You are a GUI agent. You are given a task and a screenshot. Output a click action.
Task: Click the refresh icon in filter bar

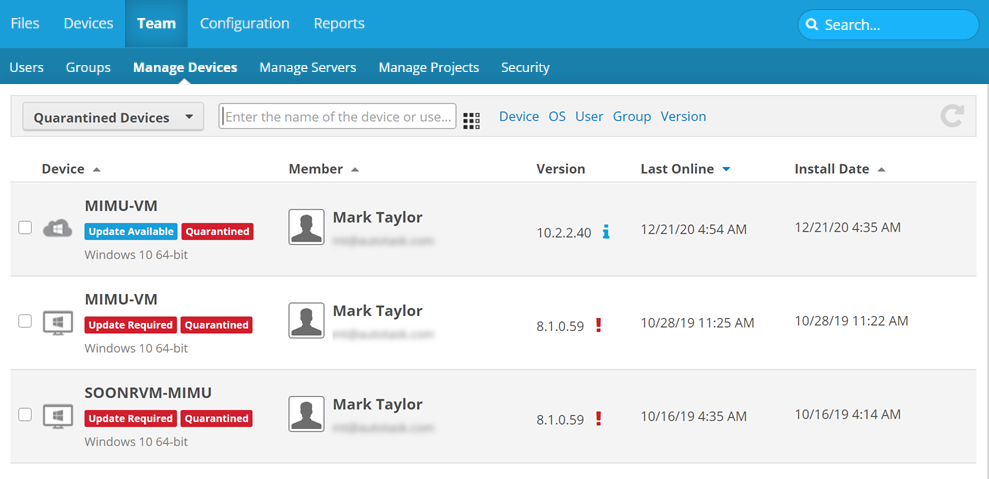tap(952, 116)
